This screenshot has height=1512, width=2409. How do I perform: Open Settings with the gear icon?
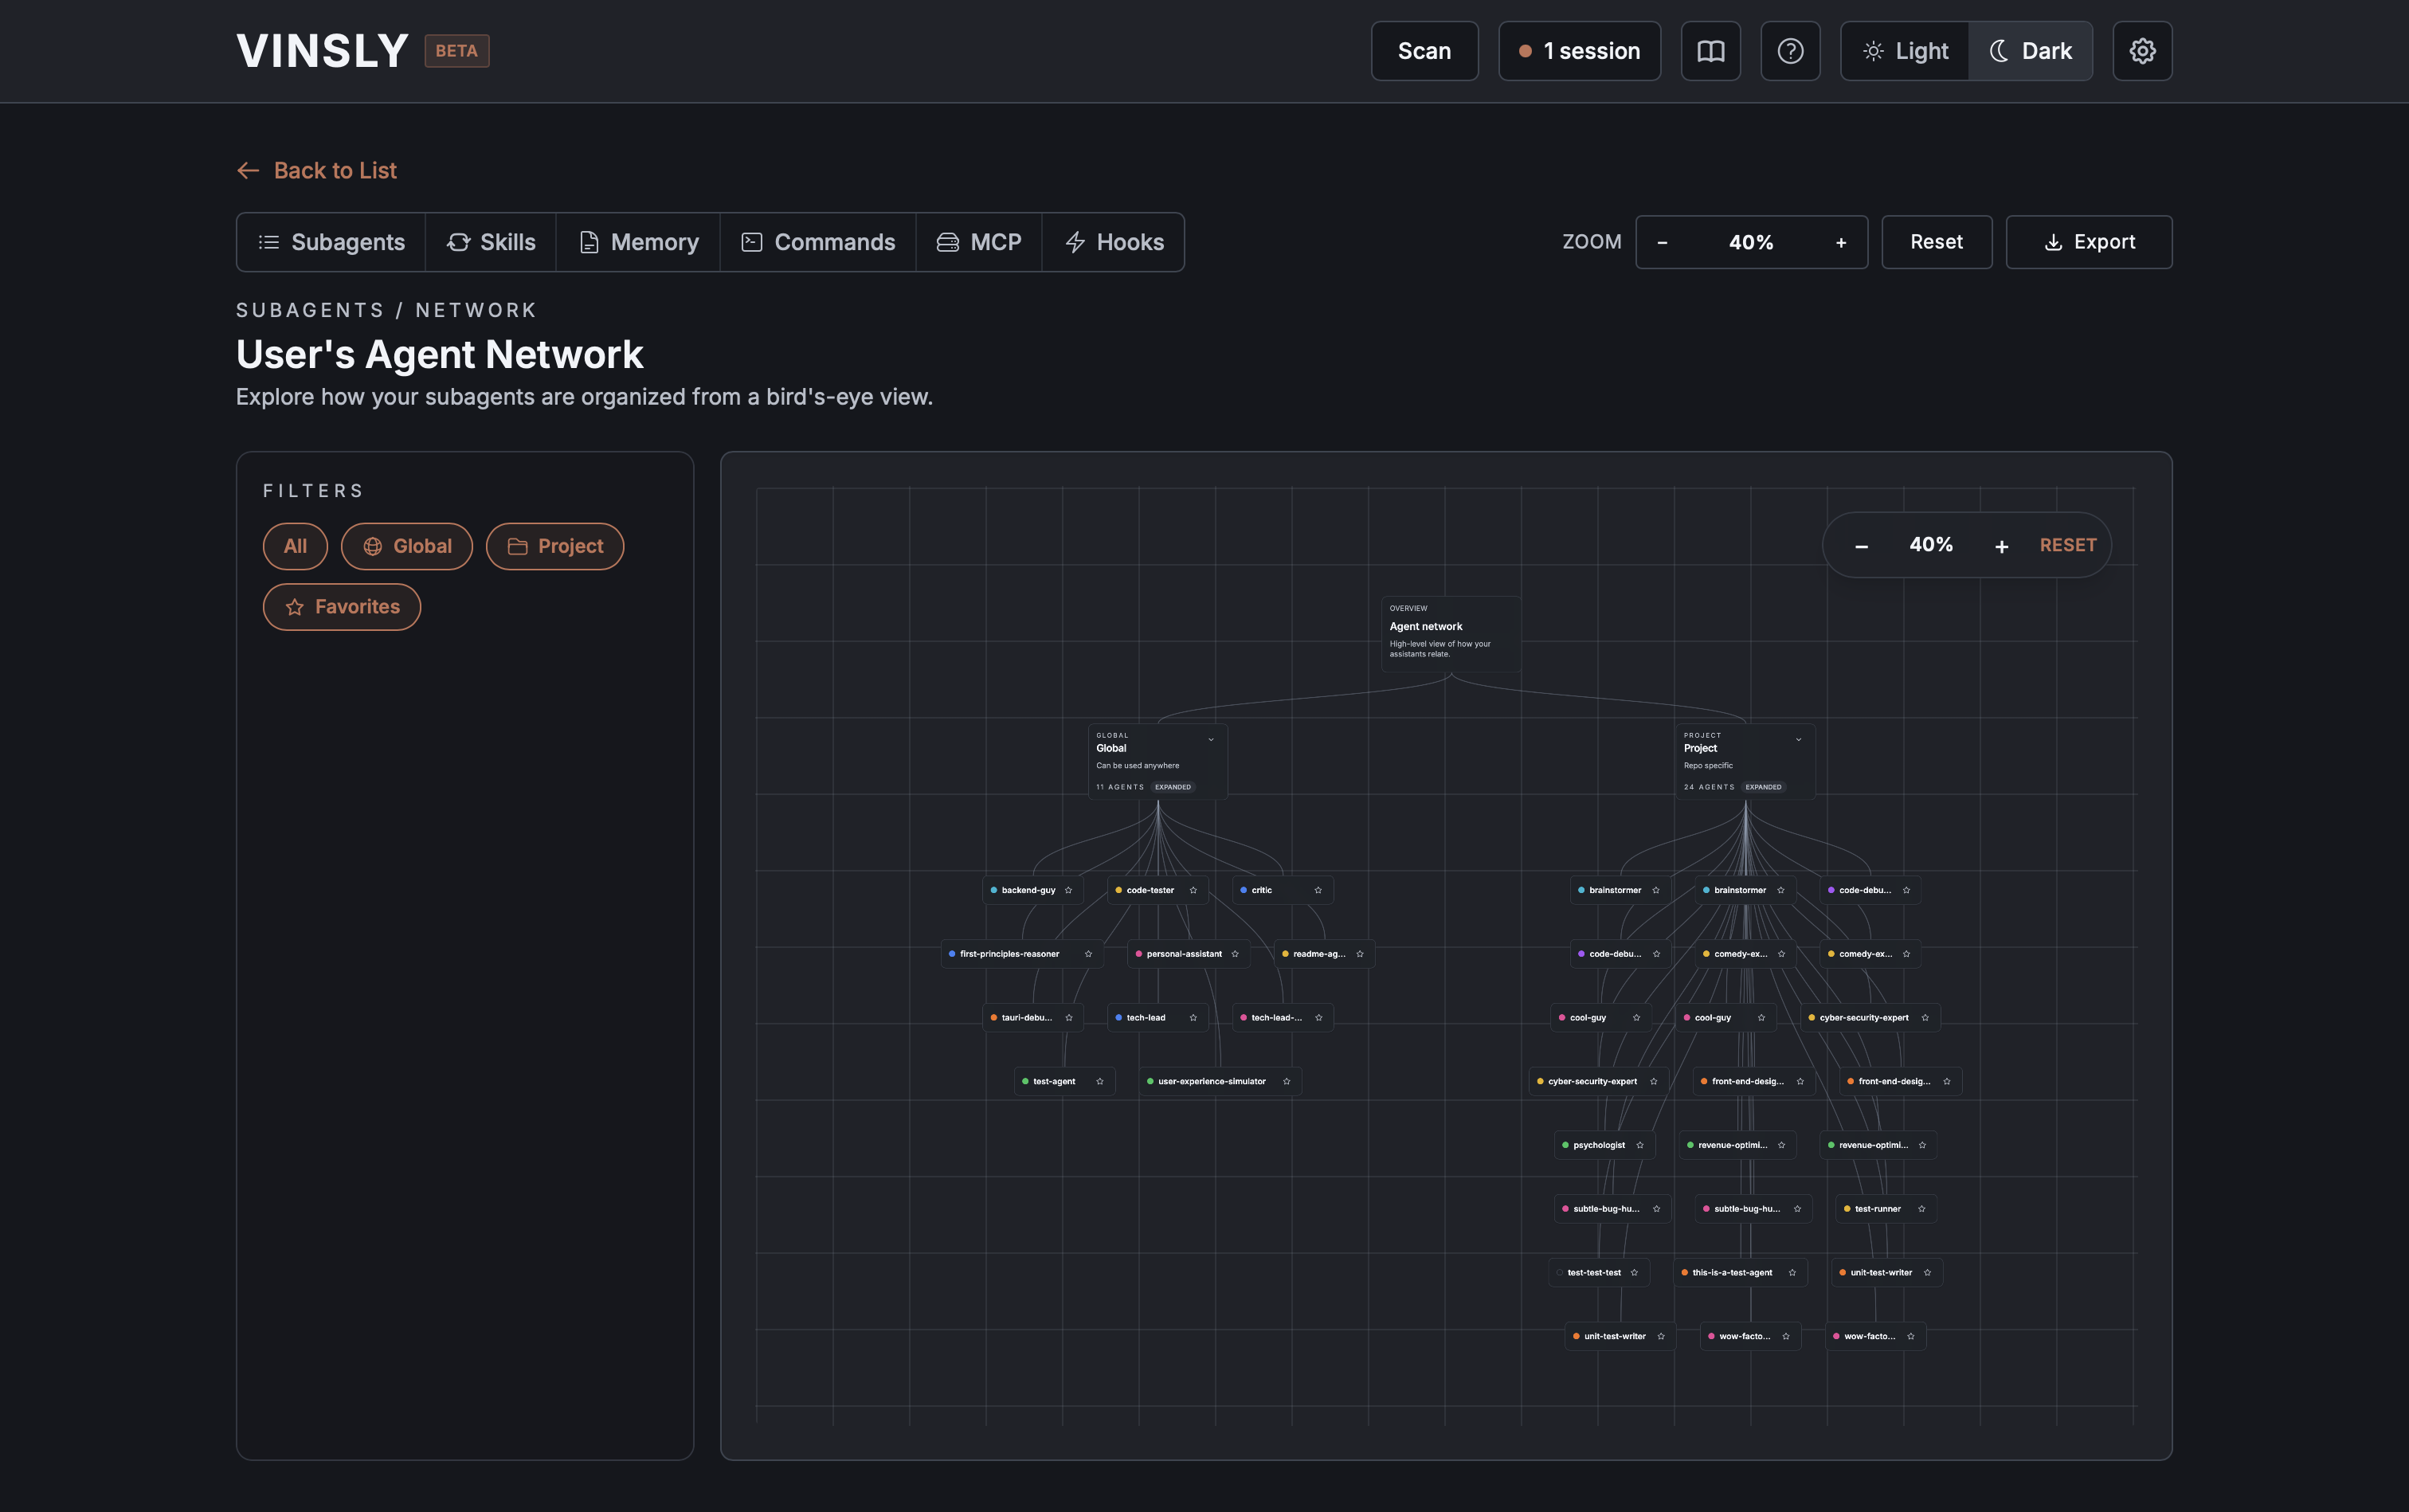click(2141, 50)
